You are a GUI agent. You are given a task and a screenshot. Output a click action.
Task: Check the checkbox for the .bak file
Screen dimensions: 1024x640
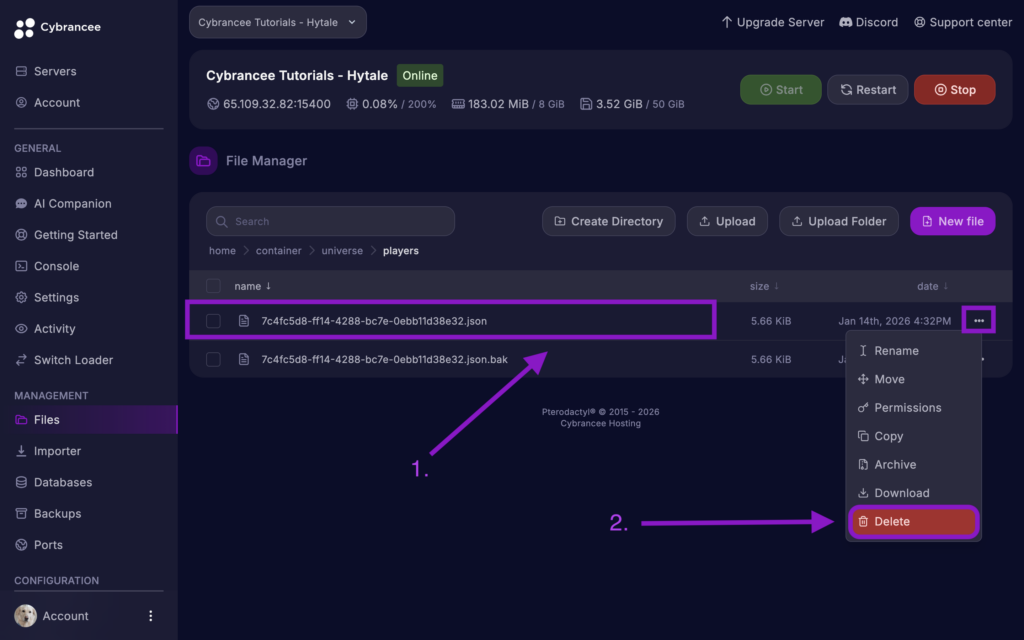[x=213, y=358]
